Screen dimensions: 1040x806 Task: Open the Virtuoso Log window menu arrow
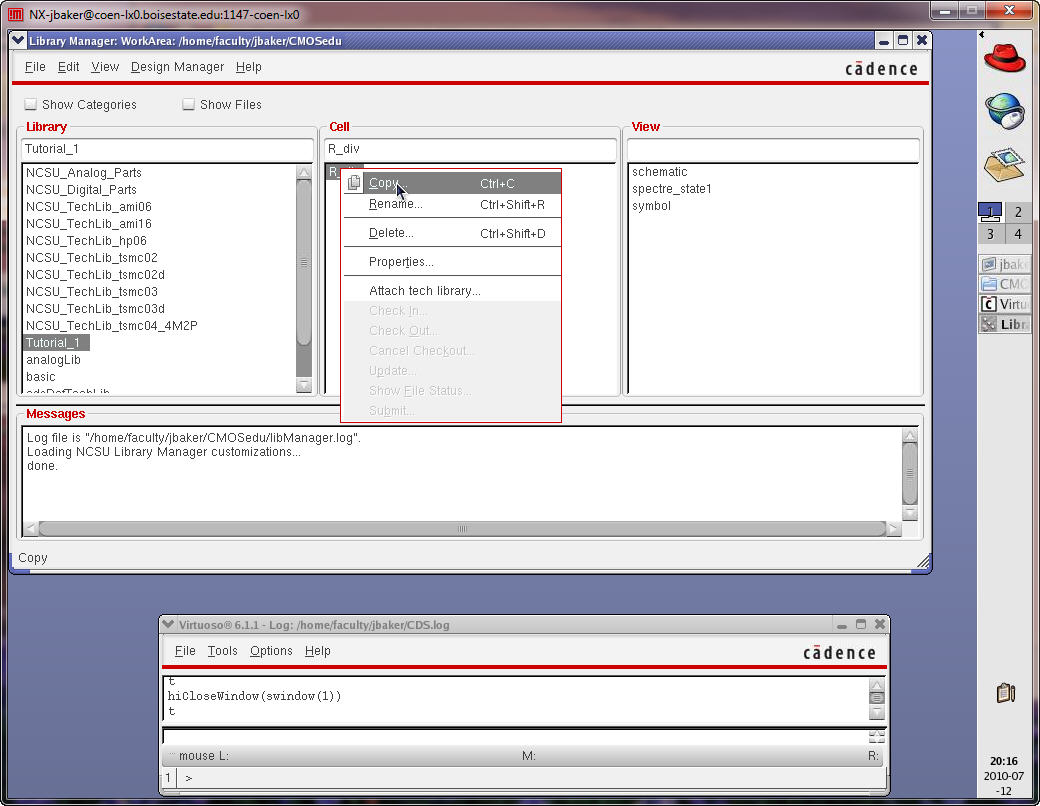(168, 624)
